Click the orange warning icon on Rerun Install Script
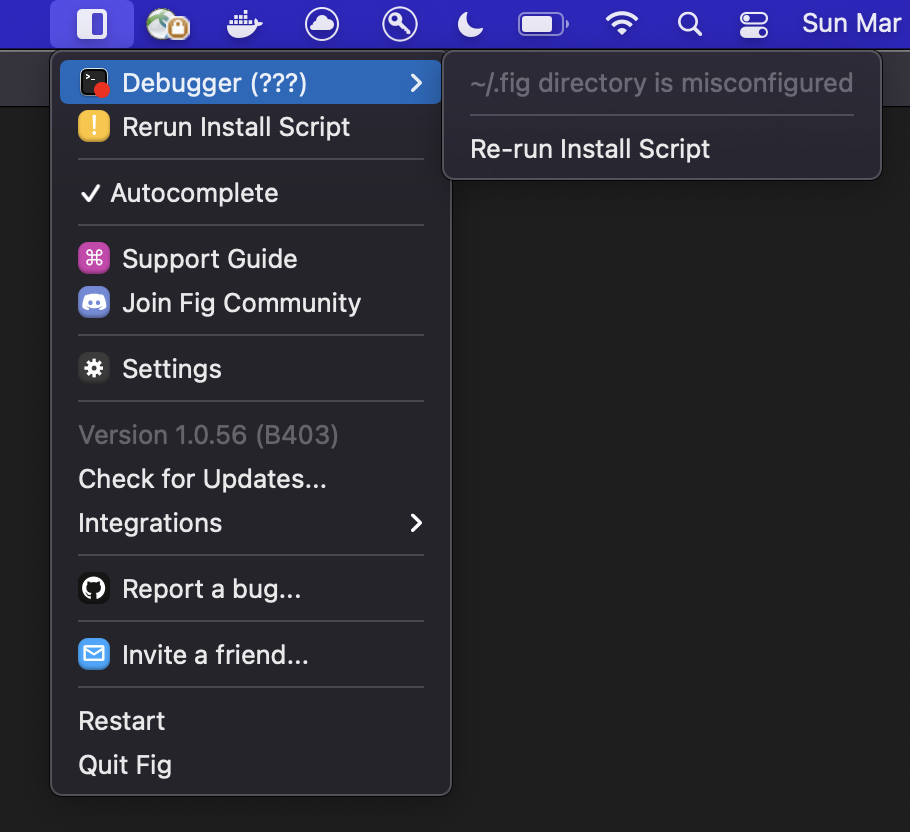 click(92, 127)
